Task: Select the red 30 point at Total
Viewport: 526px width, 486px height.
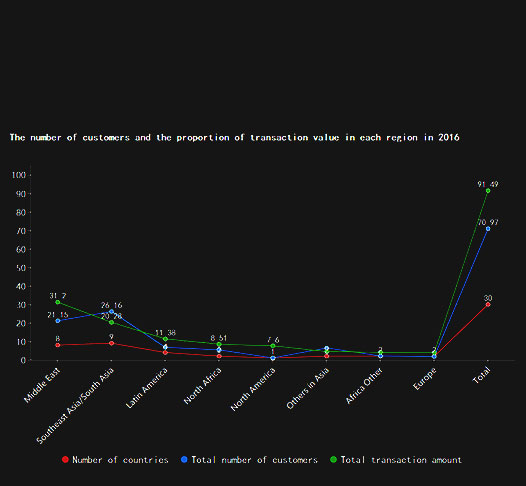Action: tap(488, 305)
